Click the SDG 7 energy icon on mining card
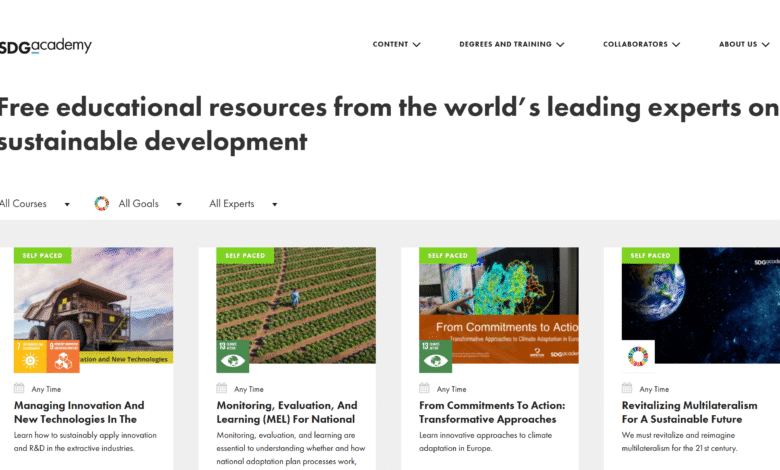This screenshot has height=470, width=780. coord(30,356)
